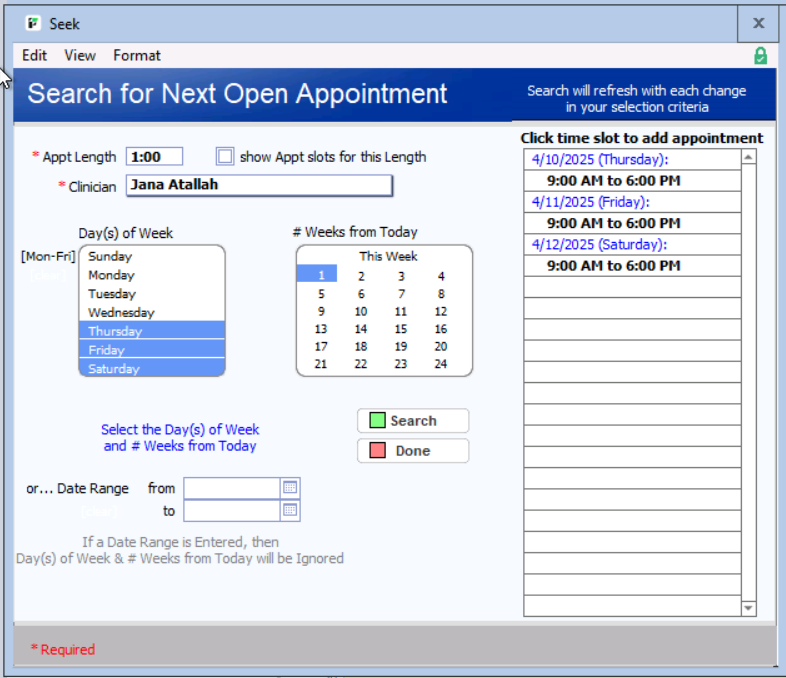Select week 7 from today
The width and height of the screenshot is (786, 678).
[x=401, y=294]
